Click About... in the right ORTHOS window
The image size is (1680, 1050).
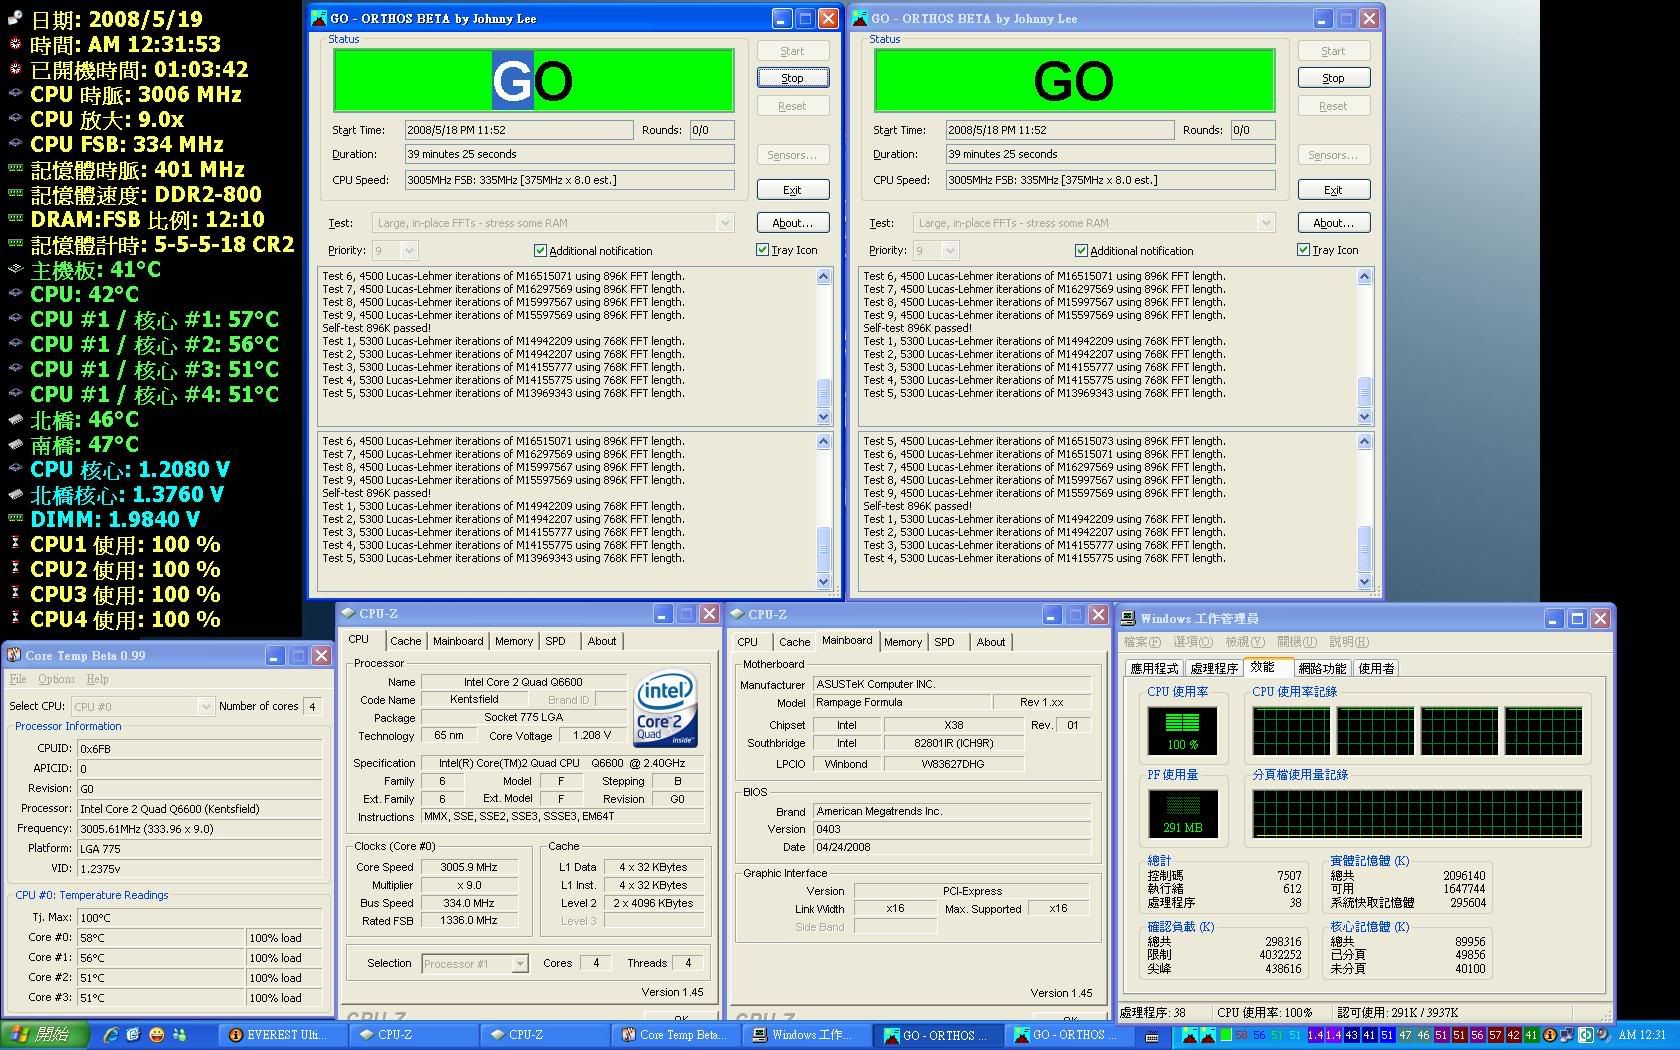[1333, 223]
